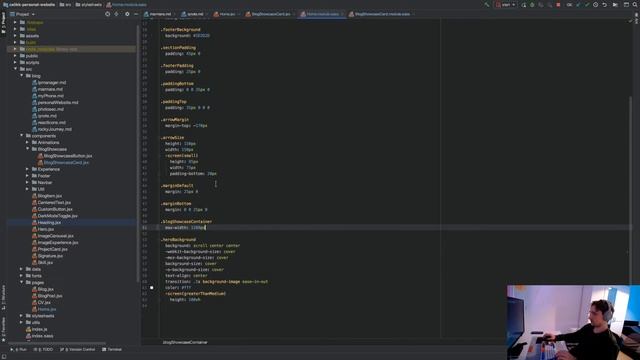Open the TODO tool window tab
640x360 pixels.
click(x=43, y=349)
